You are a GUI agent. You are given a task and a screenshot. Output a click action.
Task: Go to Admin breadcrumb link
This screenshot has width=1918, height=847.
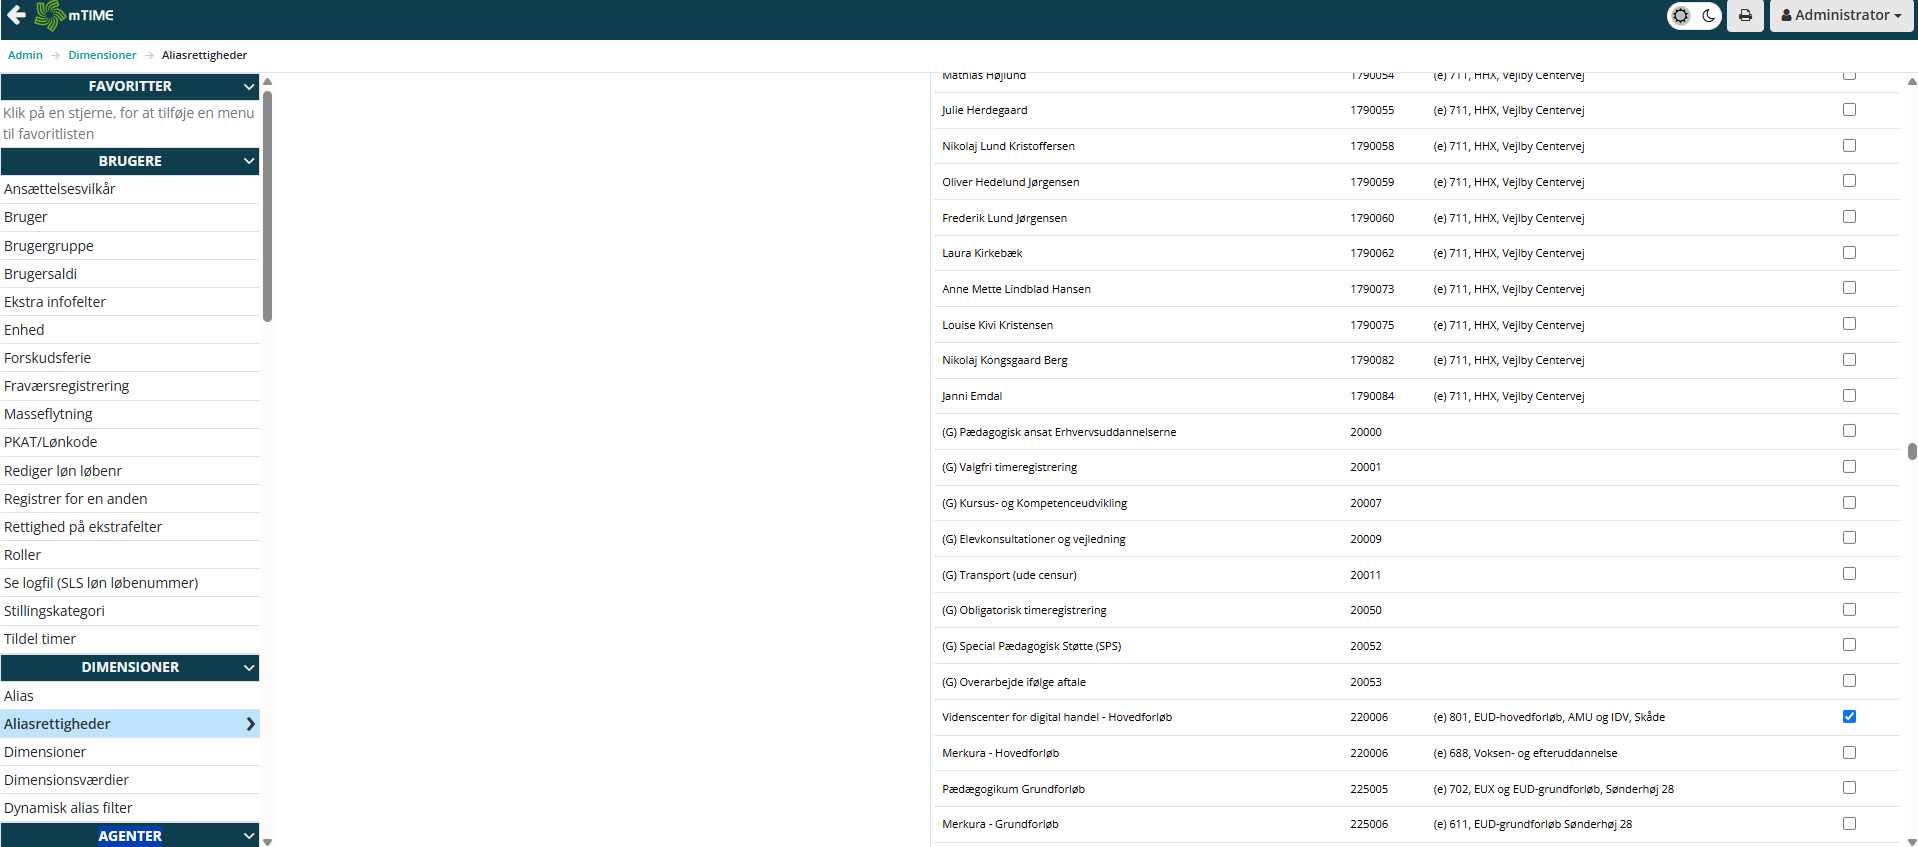pyautogui.click(x=25, y=55)
